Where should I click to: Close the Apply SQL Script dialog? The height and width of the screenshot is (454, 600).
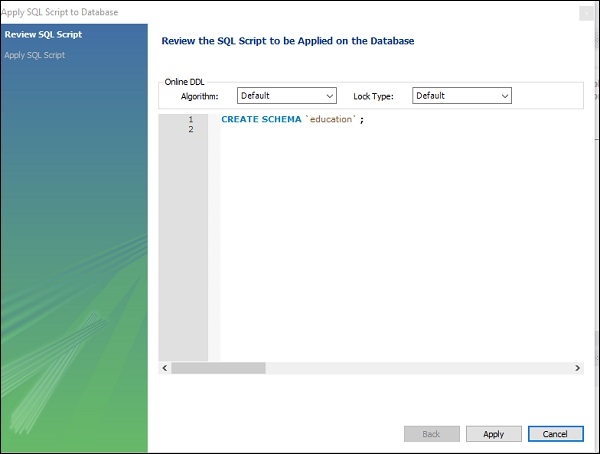586,13
